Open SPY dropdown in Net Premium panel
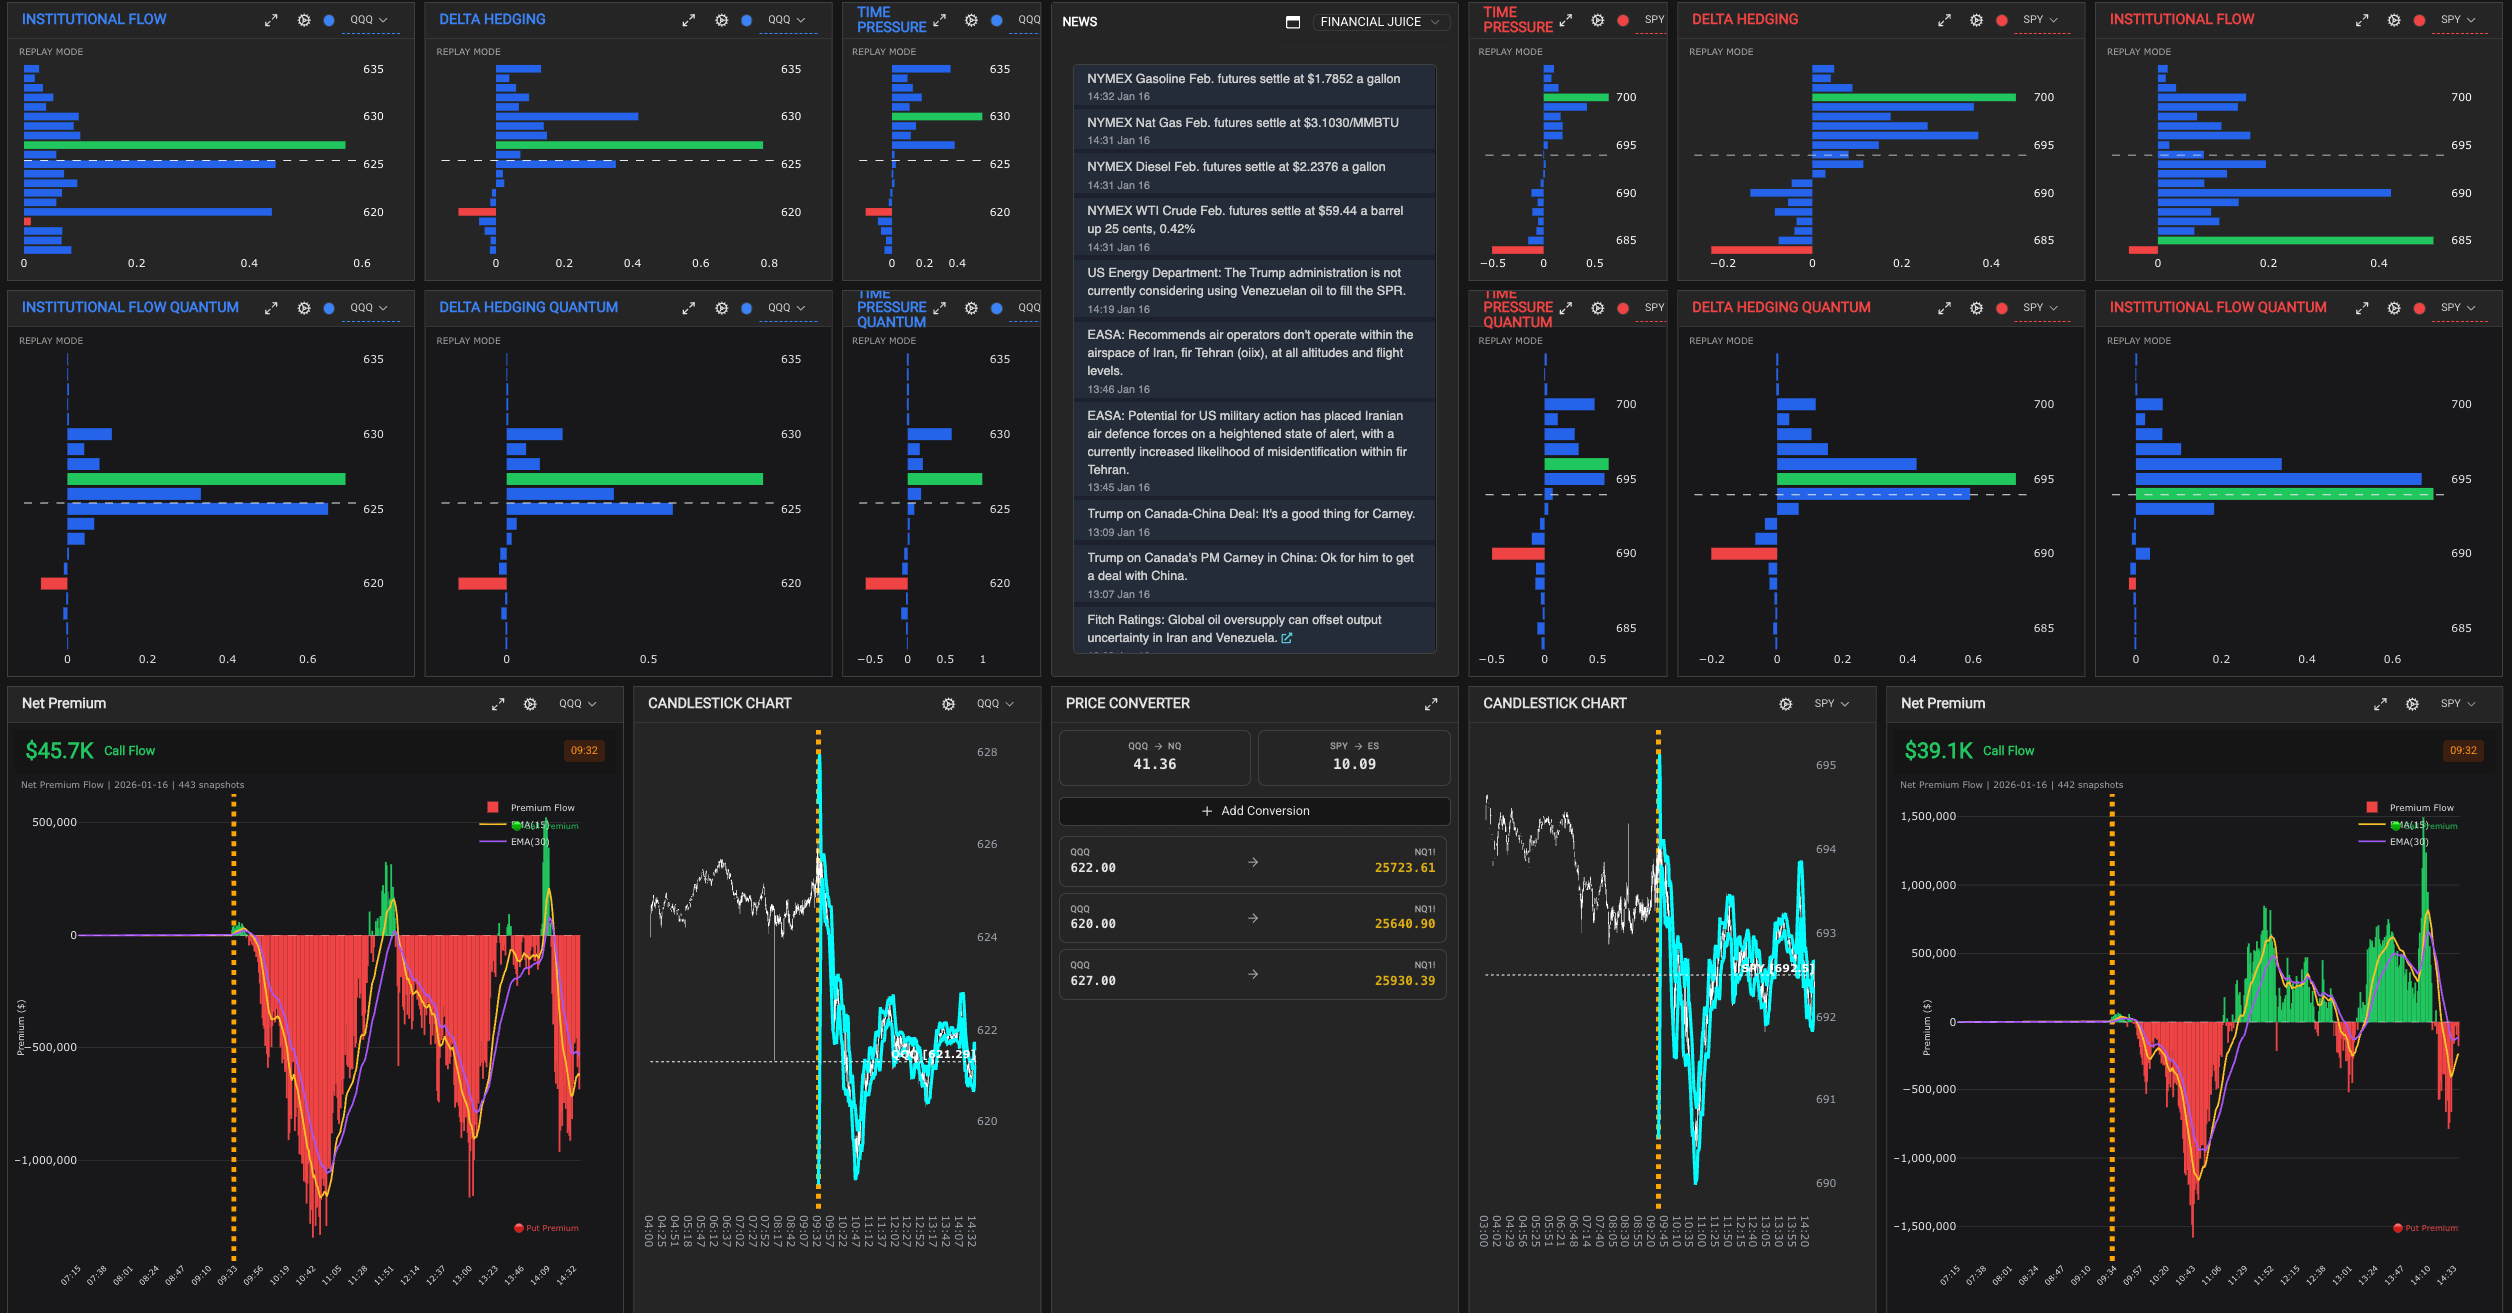2512x1313 pixels. (x=2458, y=704)
